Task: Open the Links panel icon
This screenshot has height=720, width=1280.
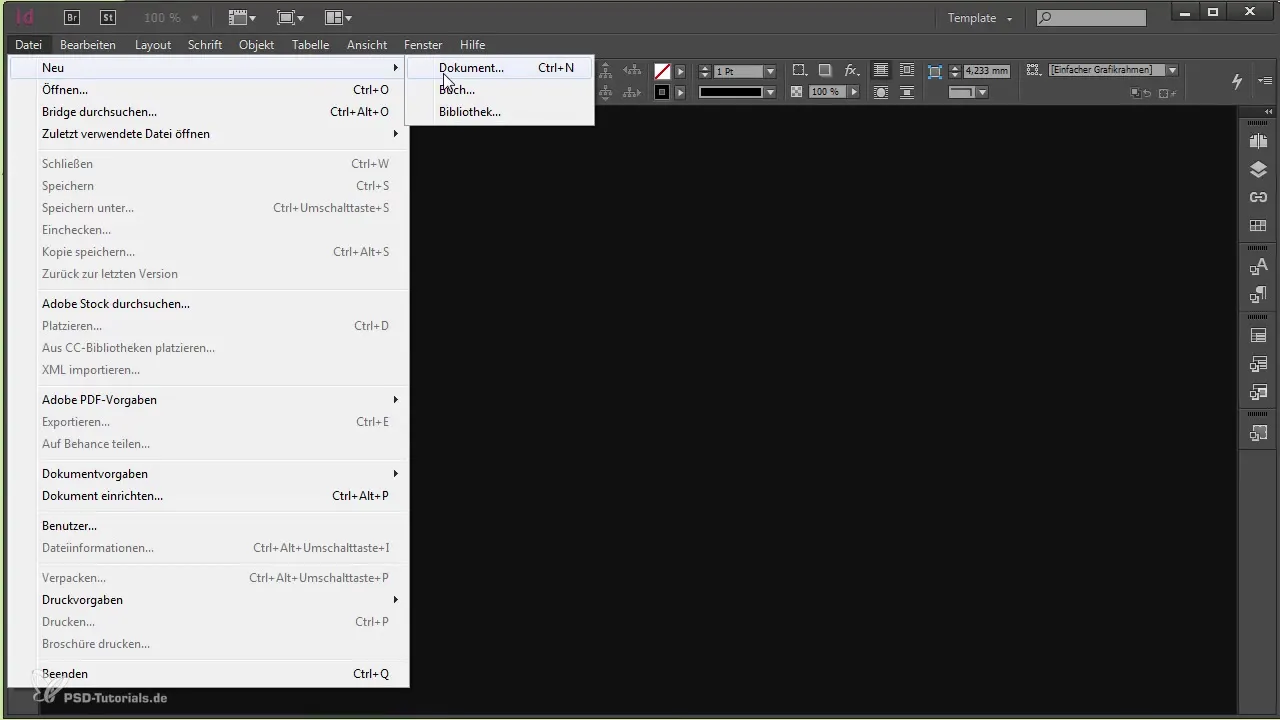Action: [1258, 197]
